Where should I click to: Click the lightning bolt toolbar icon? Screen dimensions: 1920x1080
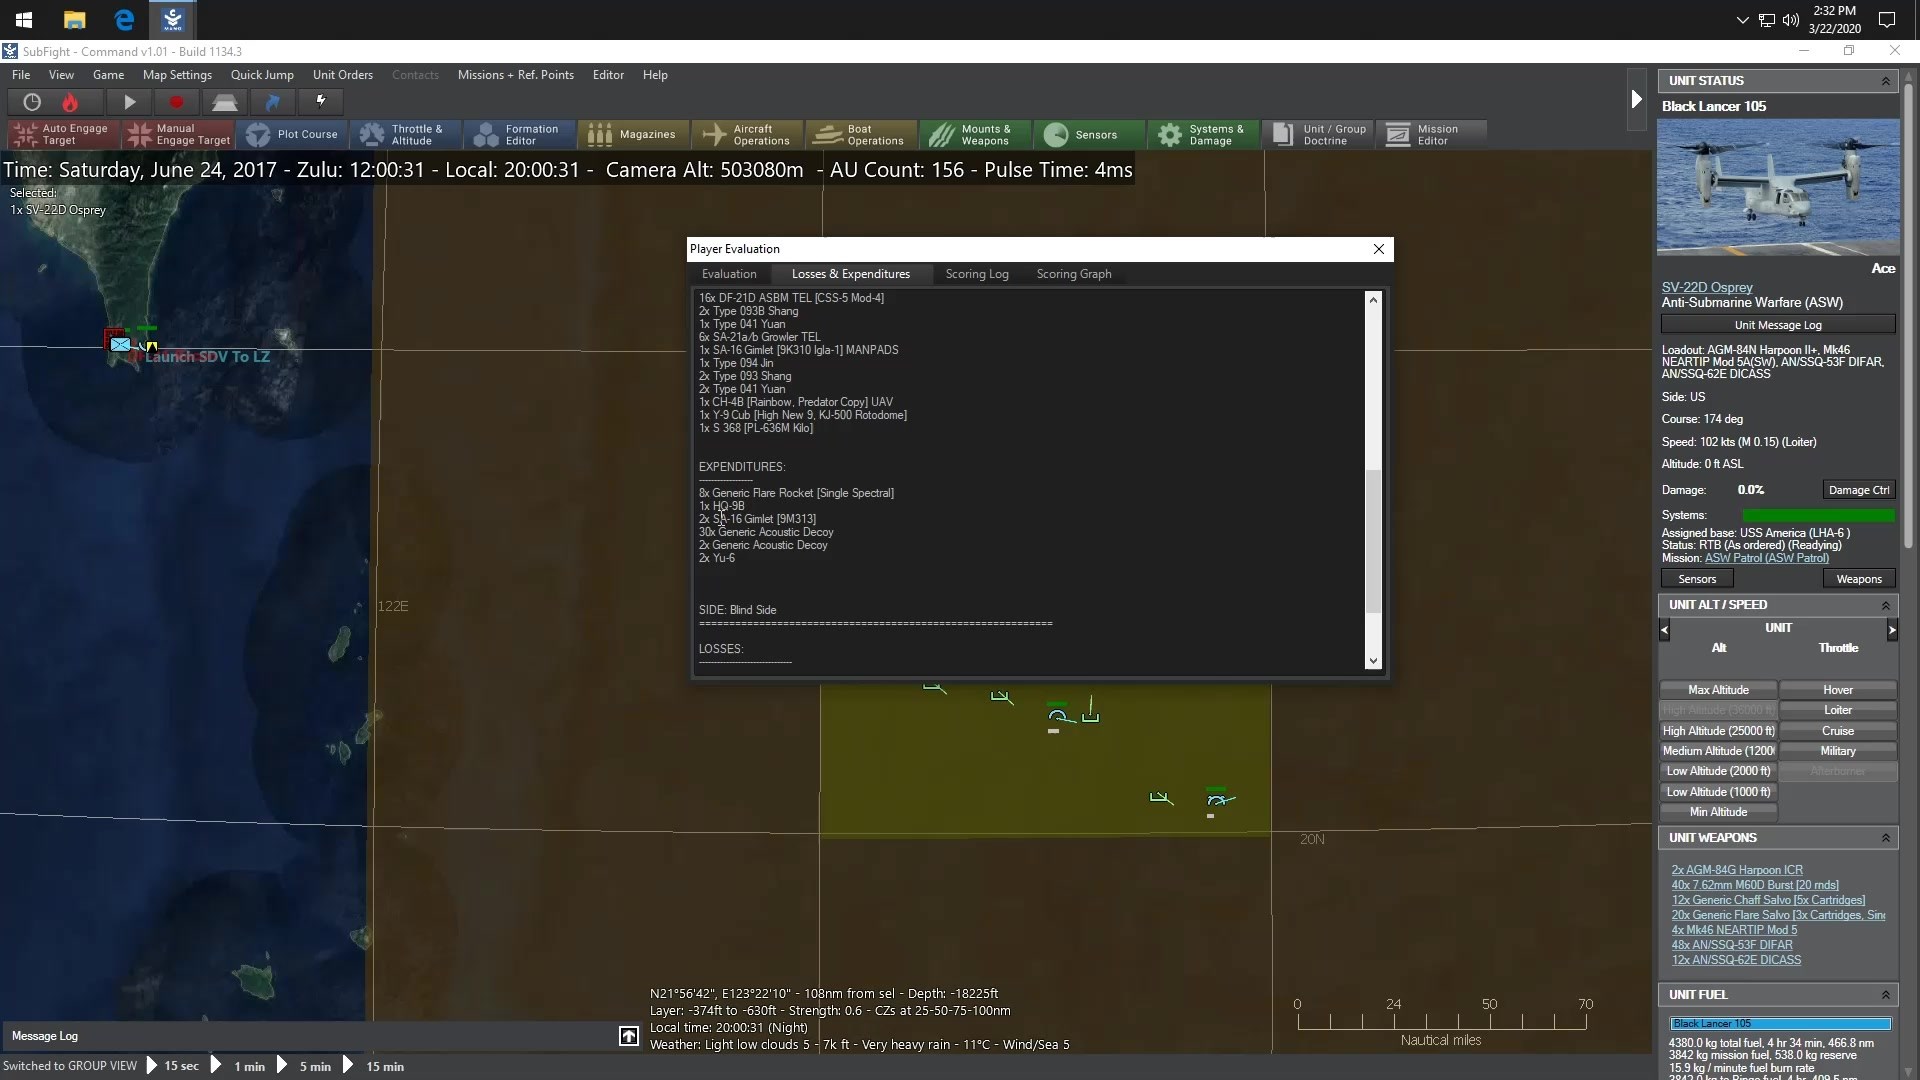[x=321, y=101]
